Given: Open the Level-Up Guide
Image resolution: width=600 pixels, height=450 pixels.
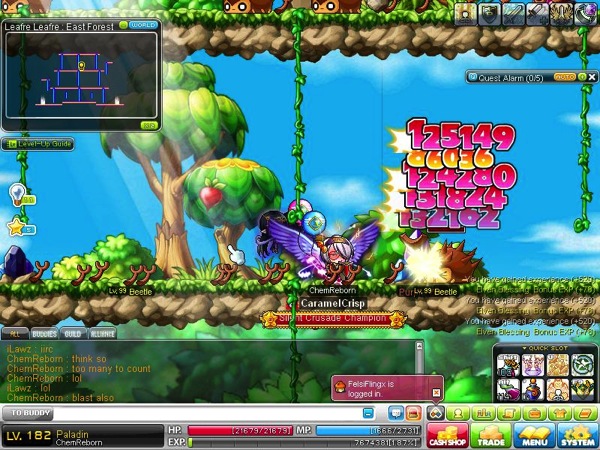Looking at the screenshot, I should click(x=38, y=144).
